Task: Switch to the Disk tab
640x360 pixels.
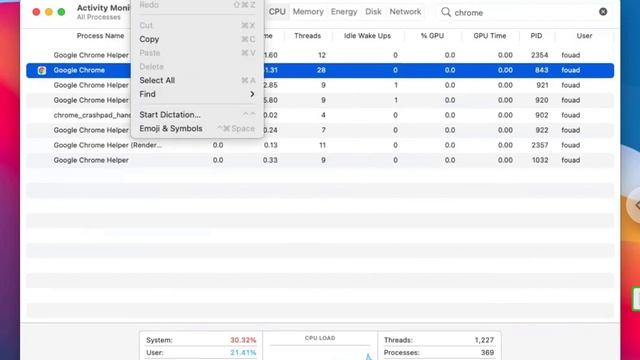Action: pyautogui.click(x=373, y=12)
